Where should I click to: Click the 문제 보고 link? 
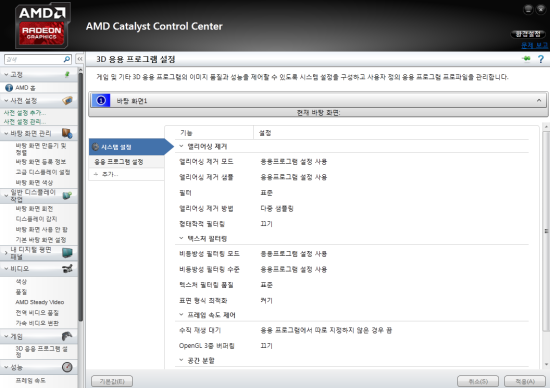(x=534, y=45)
